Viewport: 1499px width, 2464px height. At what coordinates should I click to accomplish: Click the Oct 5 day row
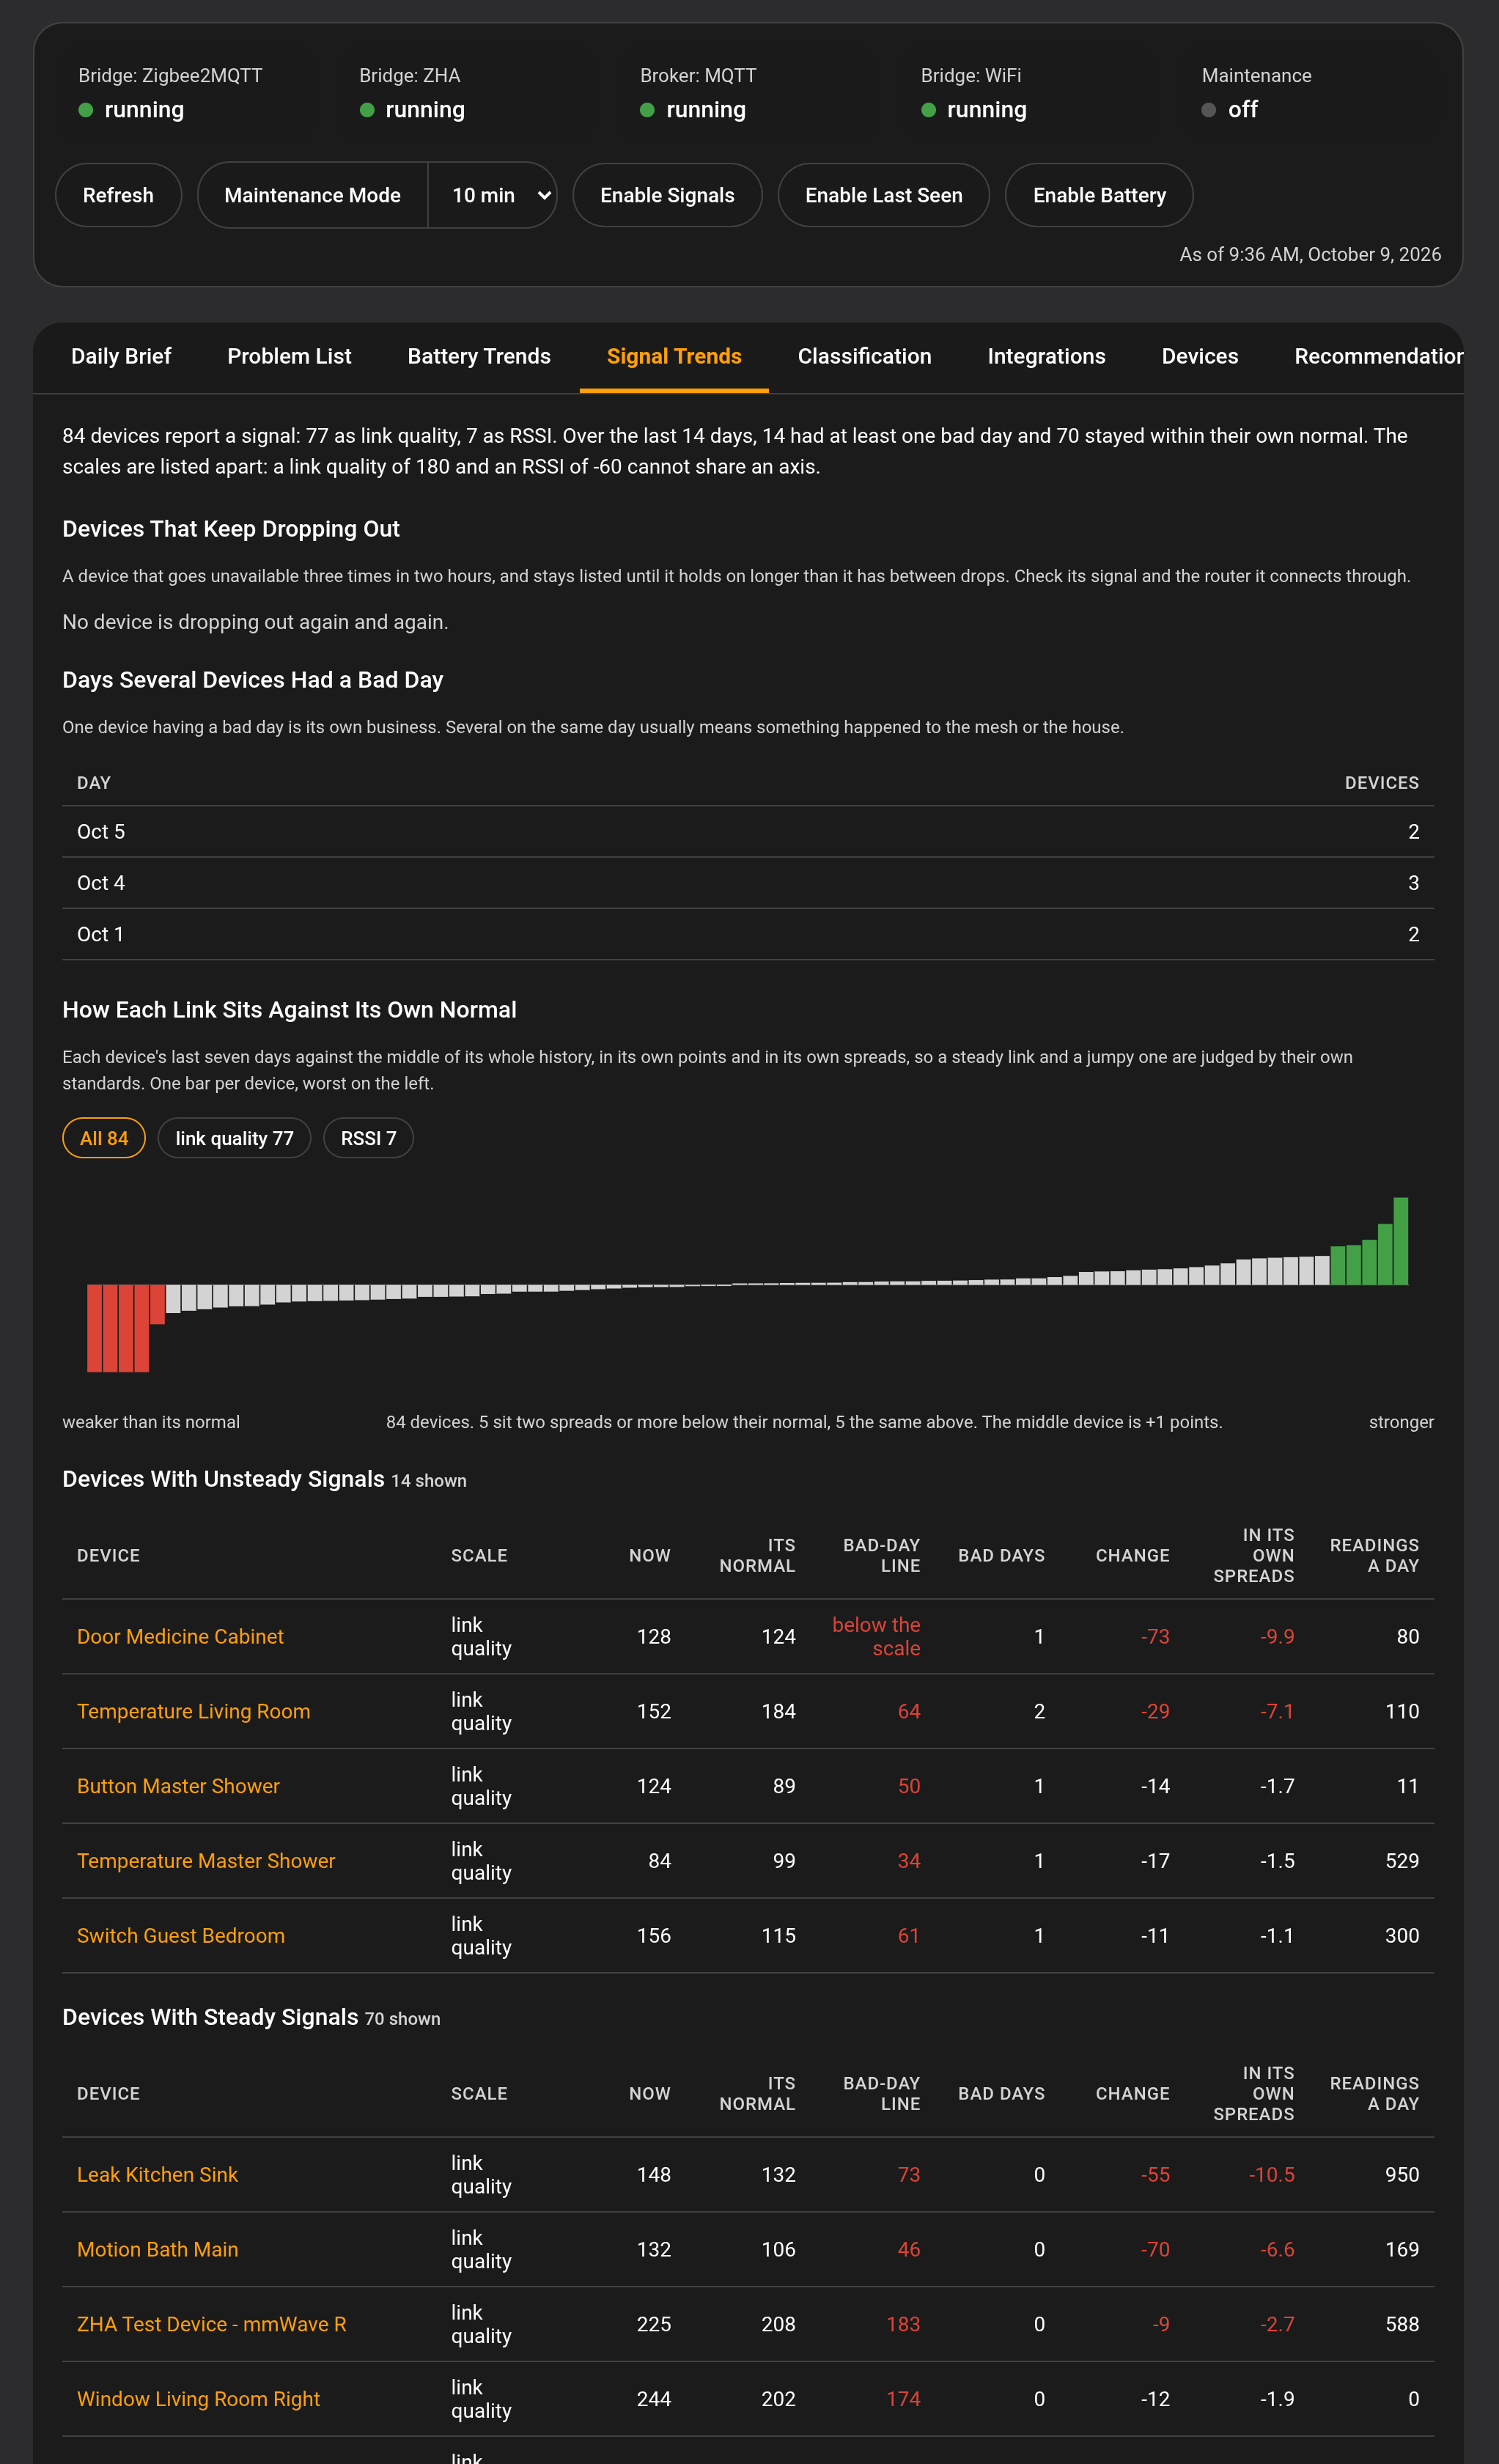748,832
